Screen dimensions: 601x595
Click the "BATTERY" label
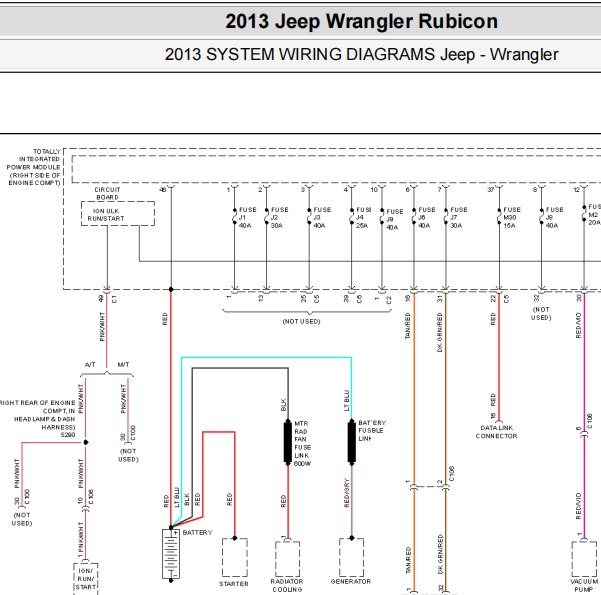tap(197, 533)
